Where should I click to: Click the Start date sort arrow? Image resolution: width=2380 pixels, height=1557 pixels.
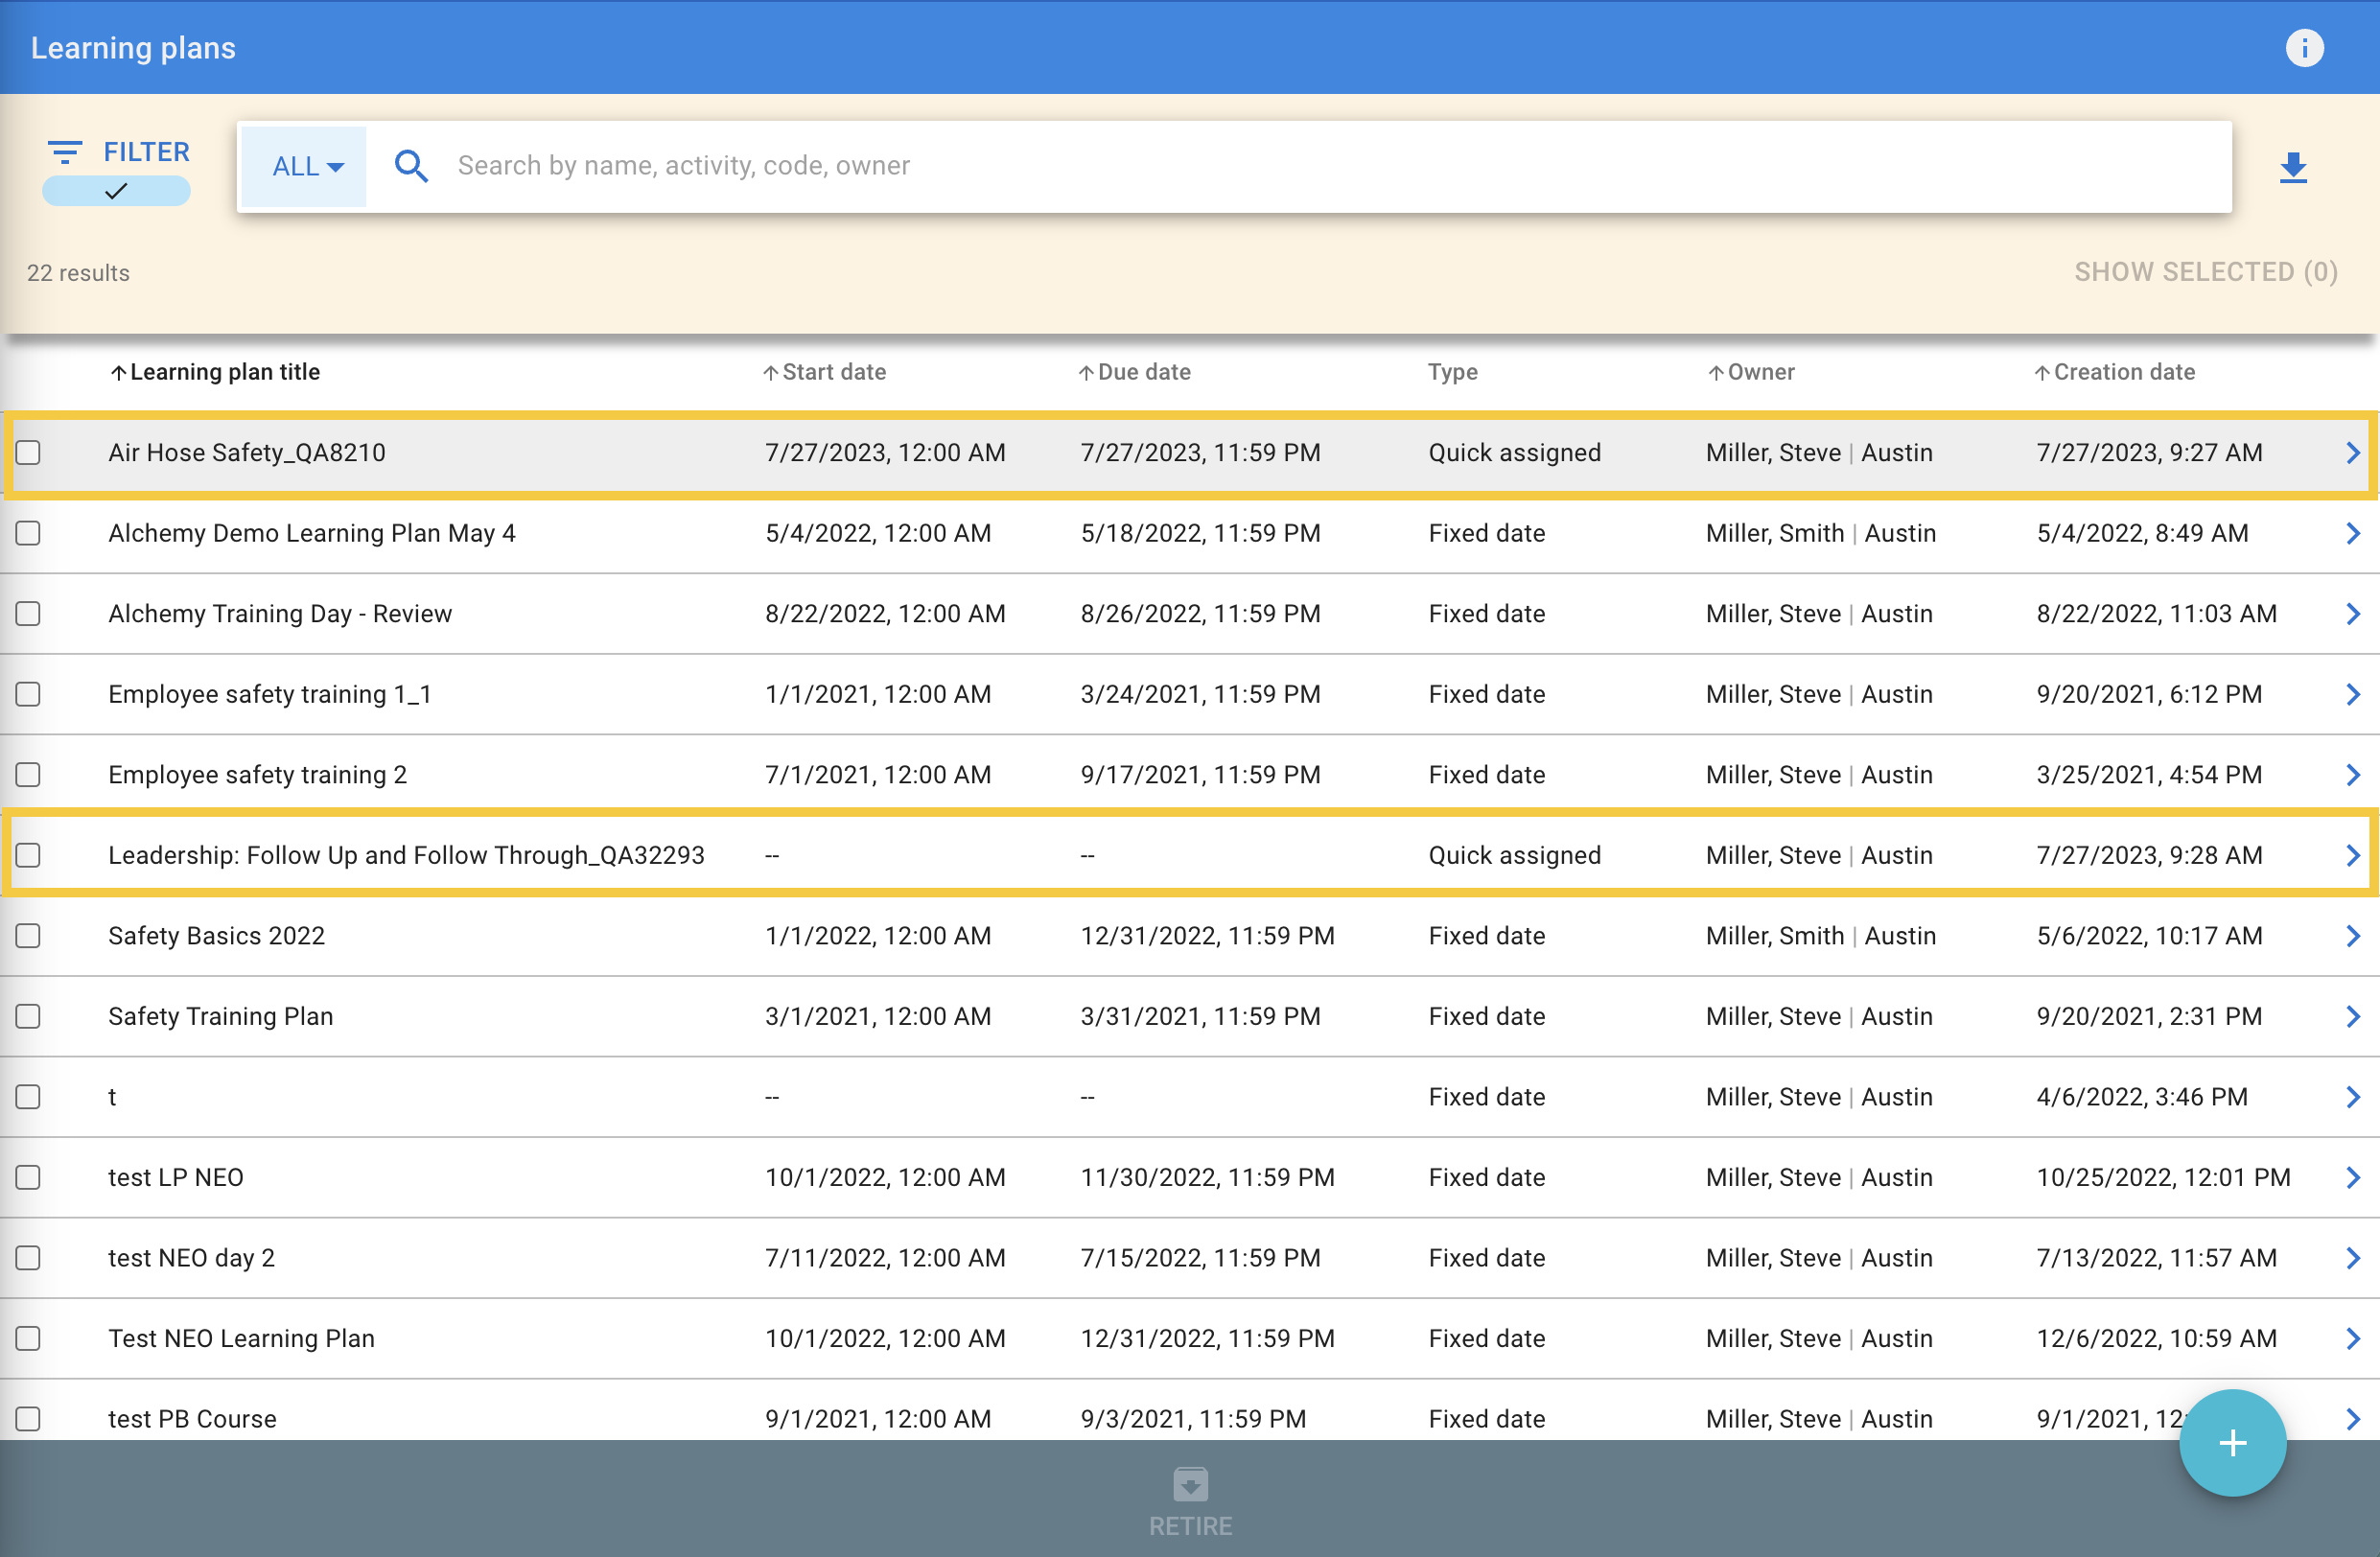(x=770, y=373)
